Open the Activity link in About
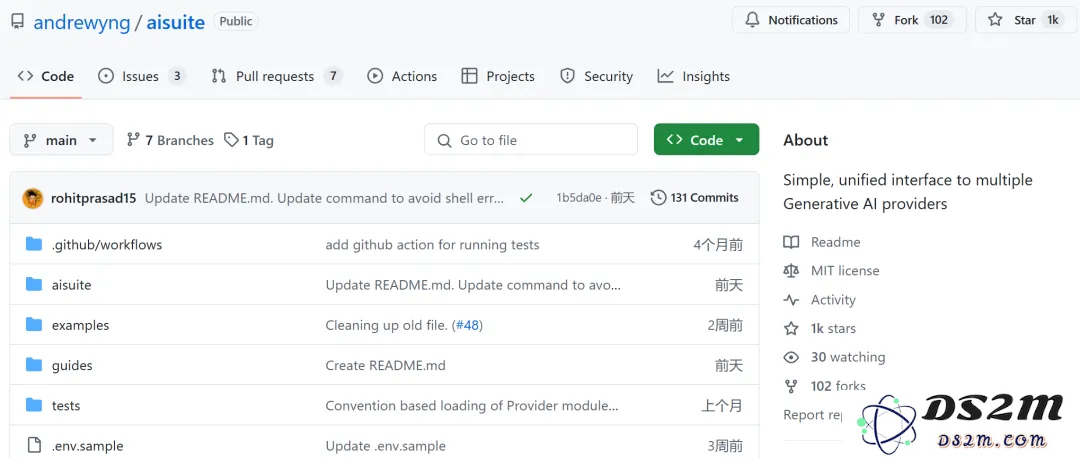Viewport: 1080px width, 458px height. pos(833,300)
